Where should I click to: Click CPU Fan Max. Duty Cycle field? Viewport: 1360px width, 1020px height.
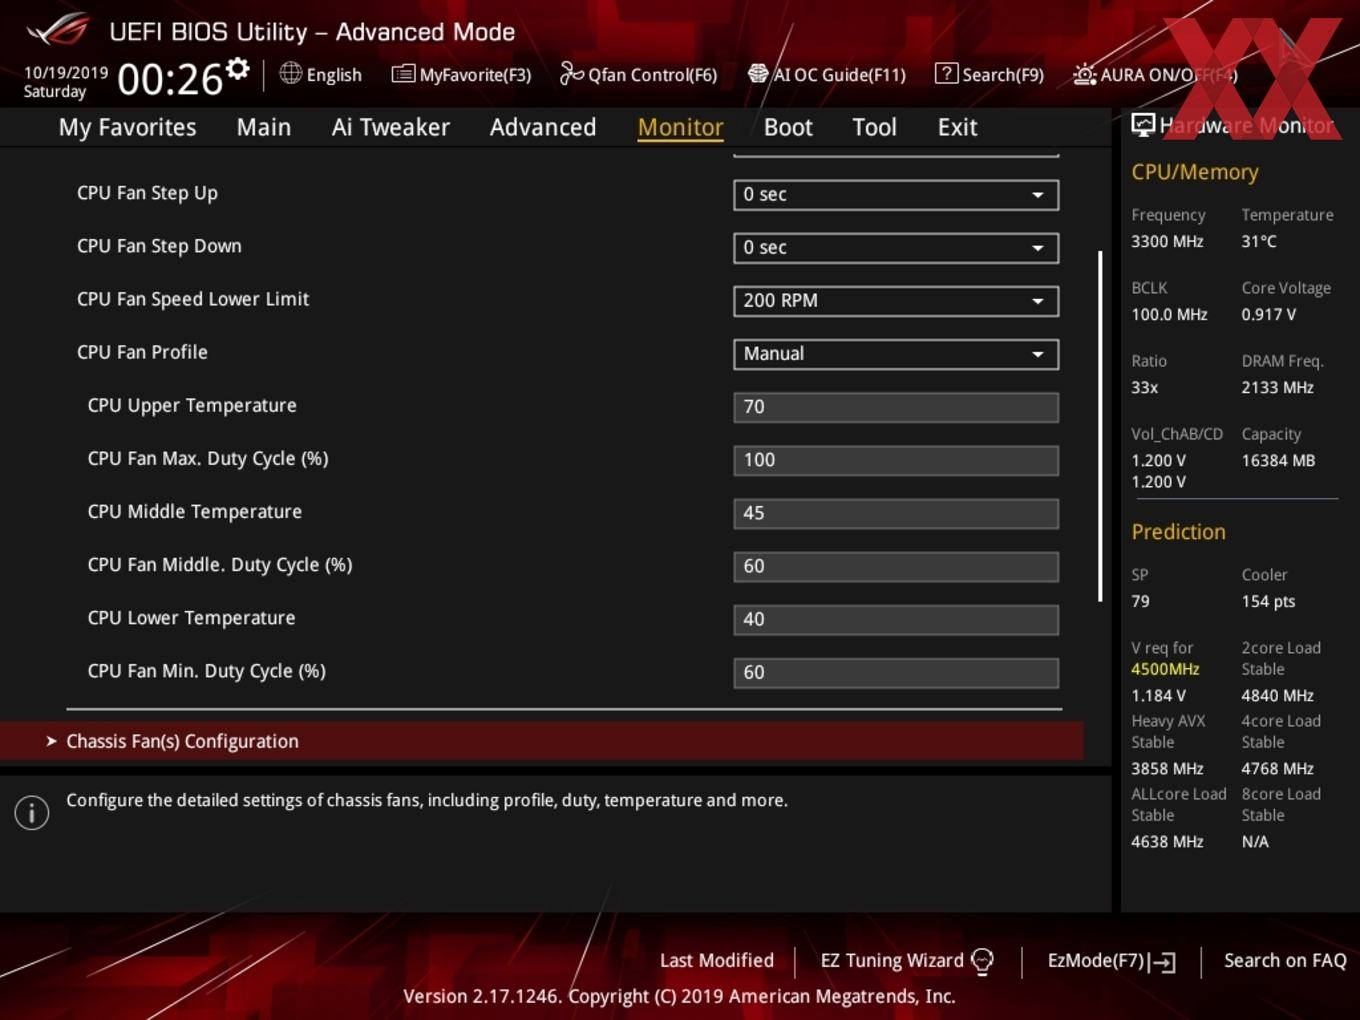coord(896,460)
